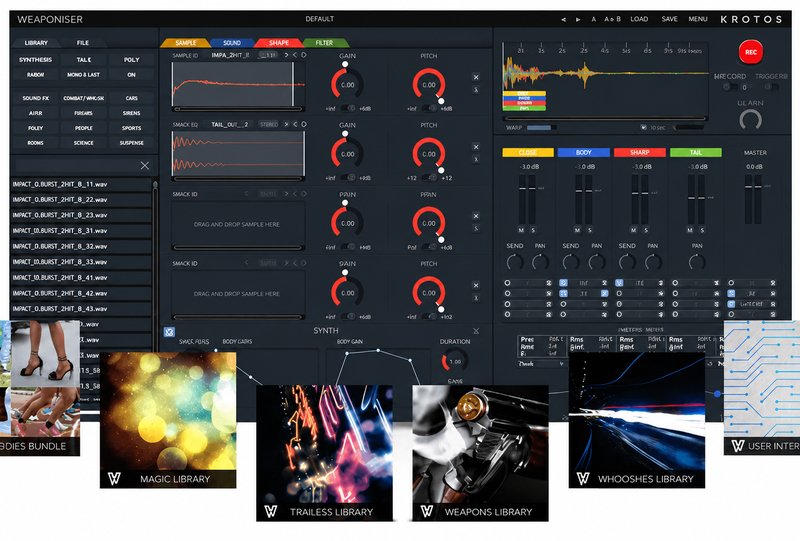Click the BODY channel PAN knob
The height and width of the screenshot is (541, 800).
(596, 262)
